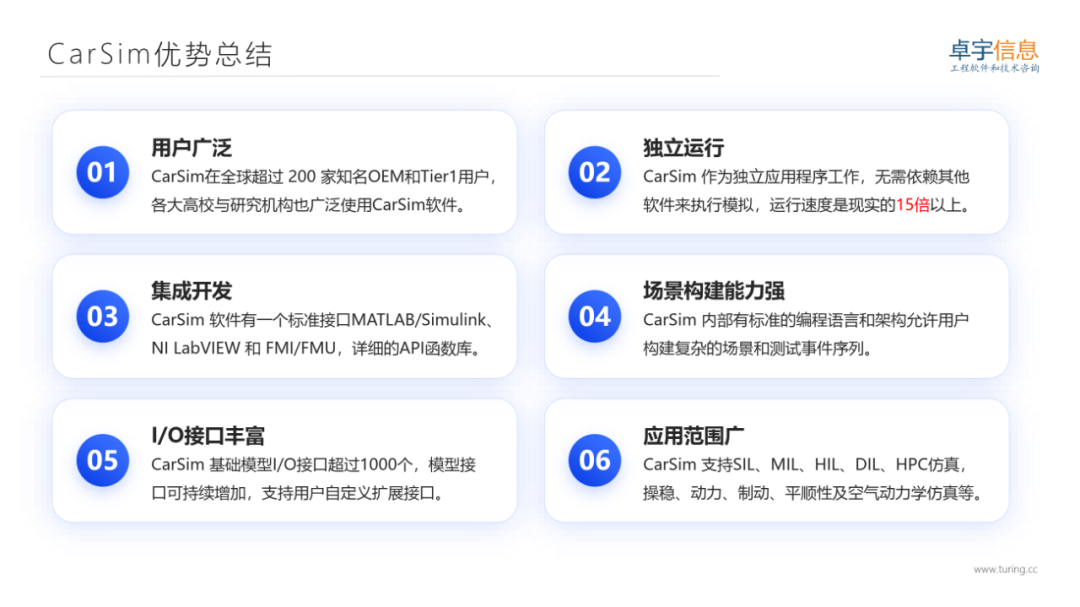Click the blue 04 number badge
The width and height of the screenshot is (1080, 607).
coord(594,316)
